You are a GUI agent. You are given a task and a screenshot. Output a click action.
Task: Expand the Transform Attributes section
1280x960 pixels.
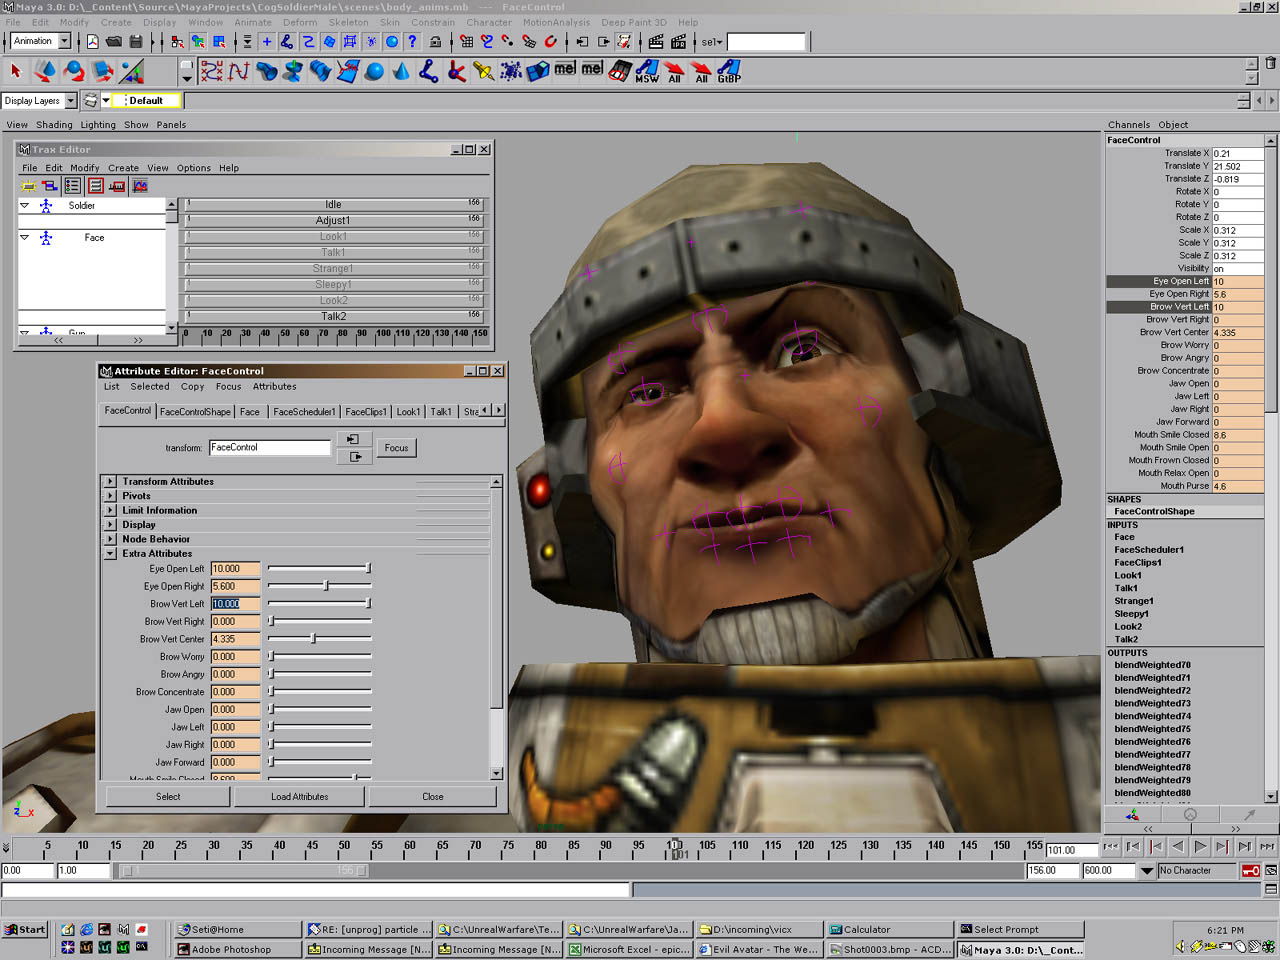[x=110, y=482]
